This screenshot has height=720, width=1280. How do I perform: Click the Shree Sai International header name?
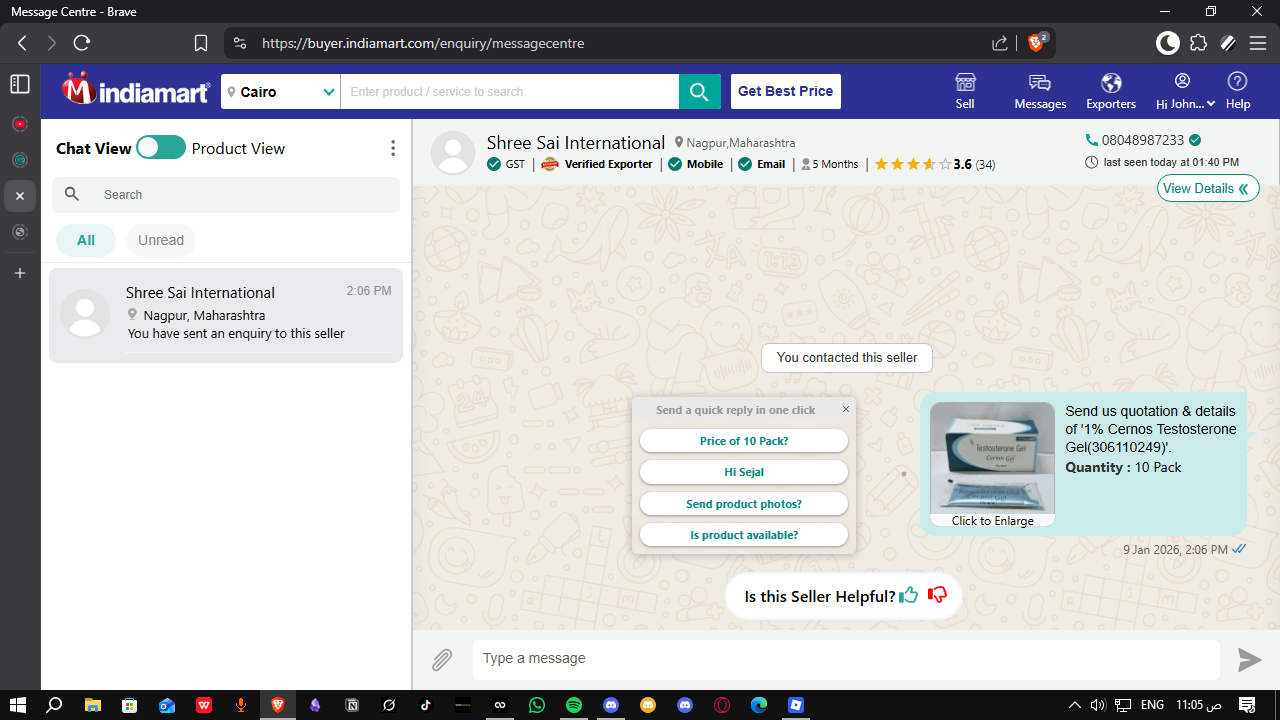coord(576,142)
